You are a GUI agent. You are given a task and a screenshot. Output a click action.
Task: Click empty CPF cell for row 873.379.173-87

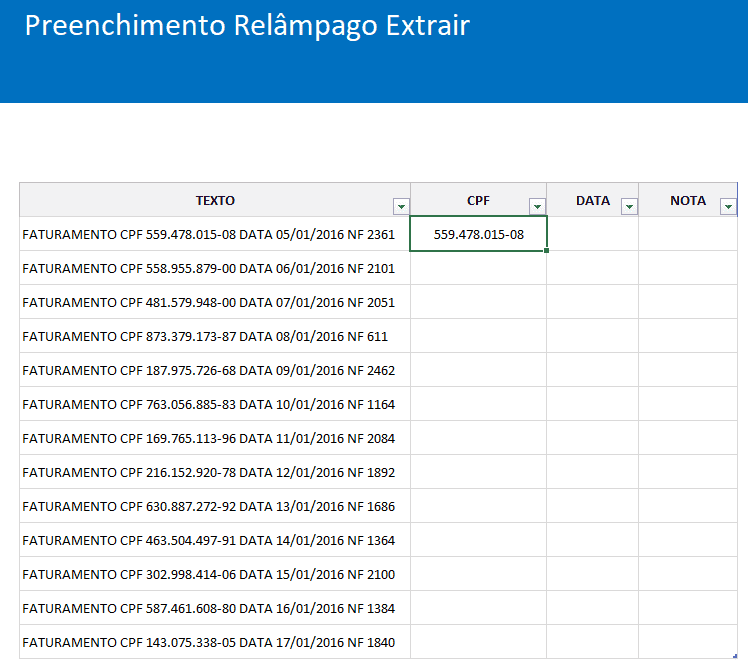coord(478,335)
